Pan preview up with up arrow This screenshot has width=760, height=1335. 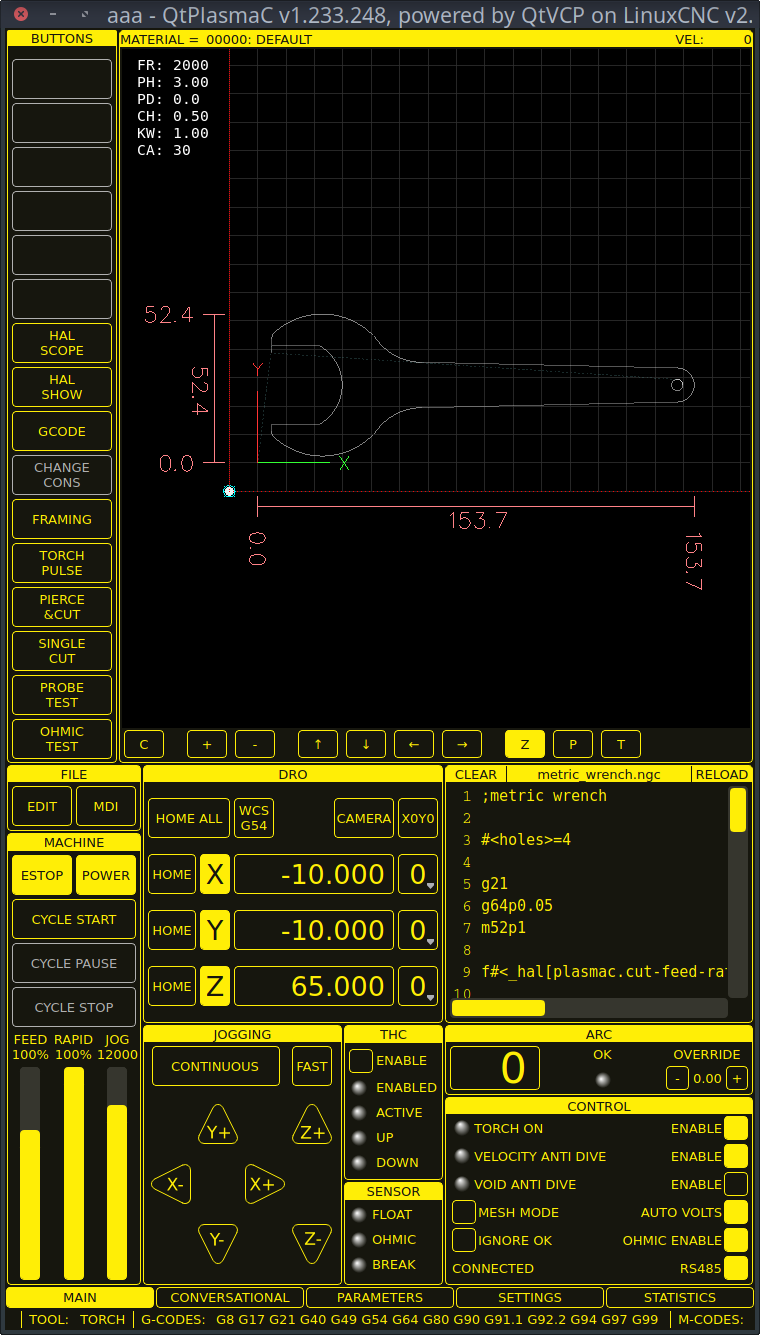(x=318, y=744)
